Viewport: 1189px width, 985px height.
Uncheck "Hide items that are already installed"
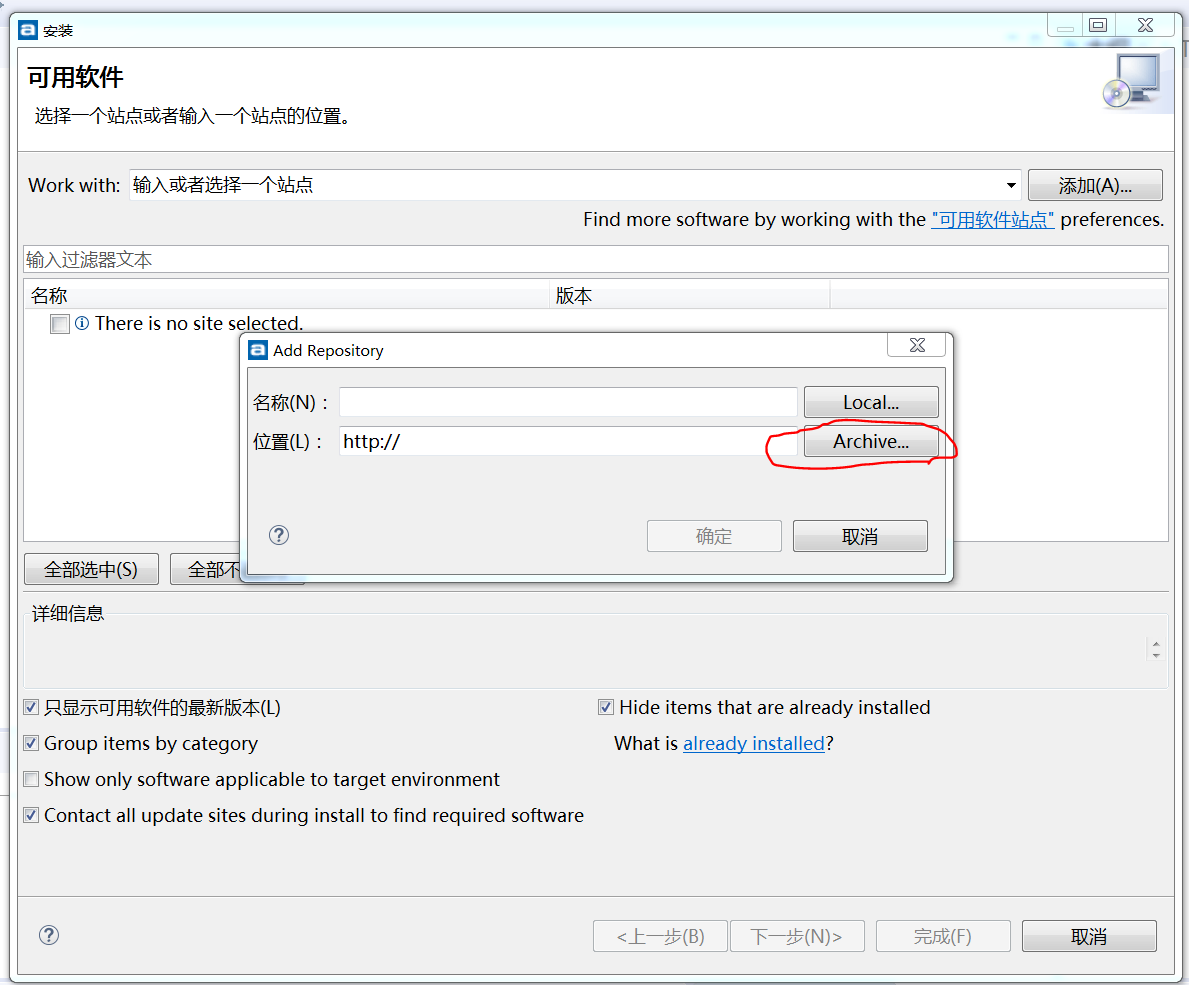[x=605, y=706]
